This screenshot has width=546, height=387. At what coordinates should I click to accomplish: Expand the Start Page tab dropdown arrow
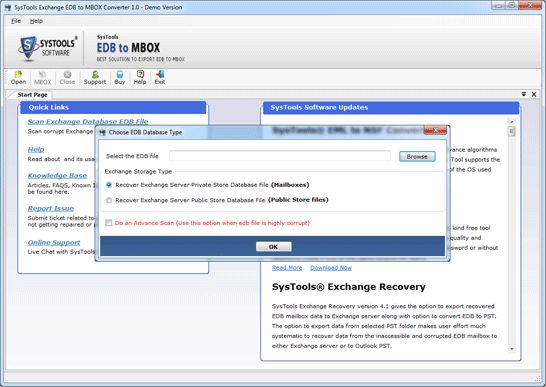coord(524,94)
